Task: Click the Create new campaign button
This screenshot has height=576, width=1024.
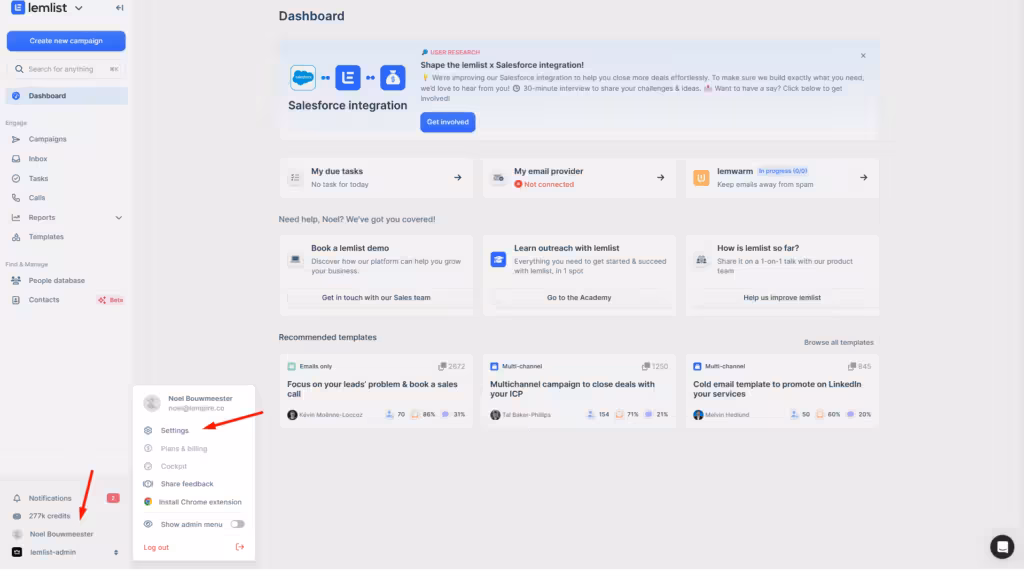Action: 66,41
